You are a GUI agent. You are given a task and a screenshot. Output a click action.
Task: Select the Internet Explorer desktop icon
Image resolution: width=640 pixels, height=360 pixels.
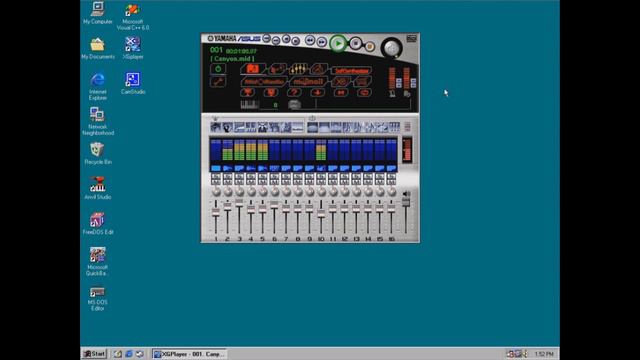98,87
